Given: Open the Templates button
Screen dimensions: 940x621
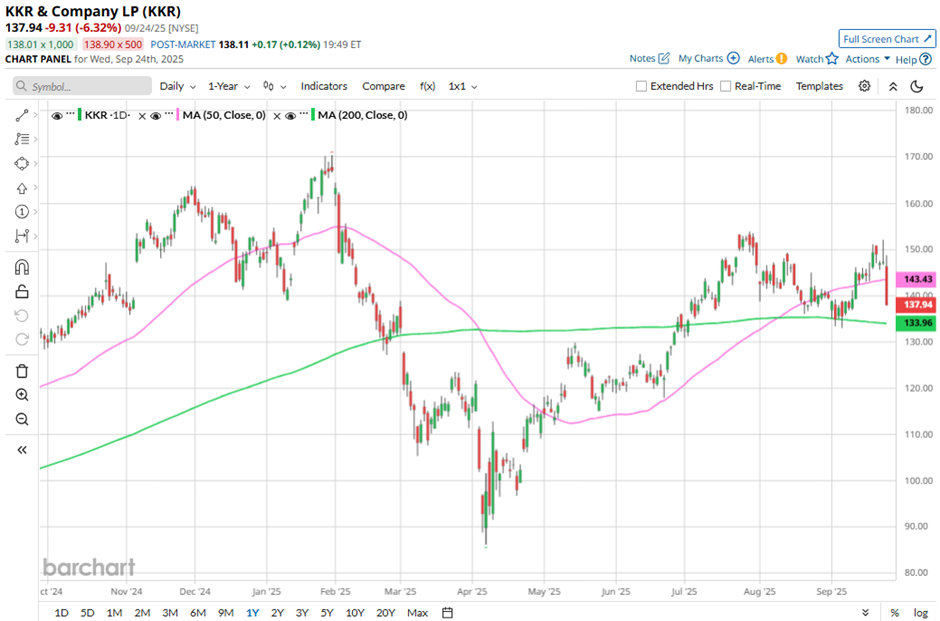Looking at the screenshot, I should click(819, 86).
